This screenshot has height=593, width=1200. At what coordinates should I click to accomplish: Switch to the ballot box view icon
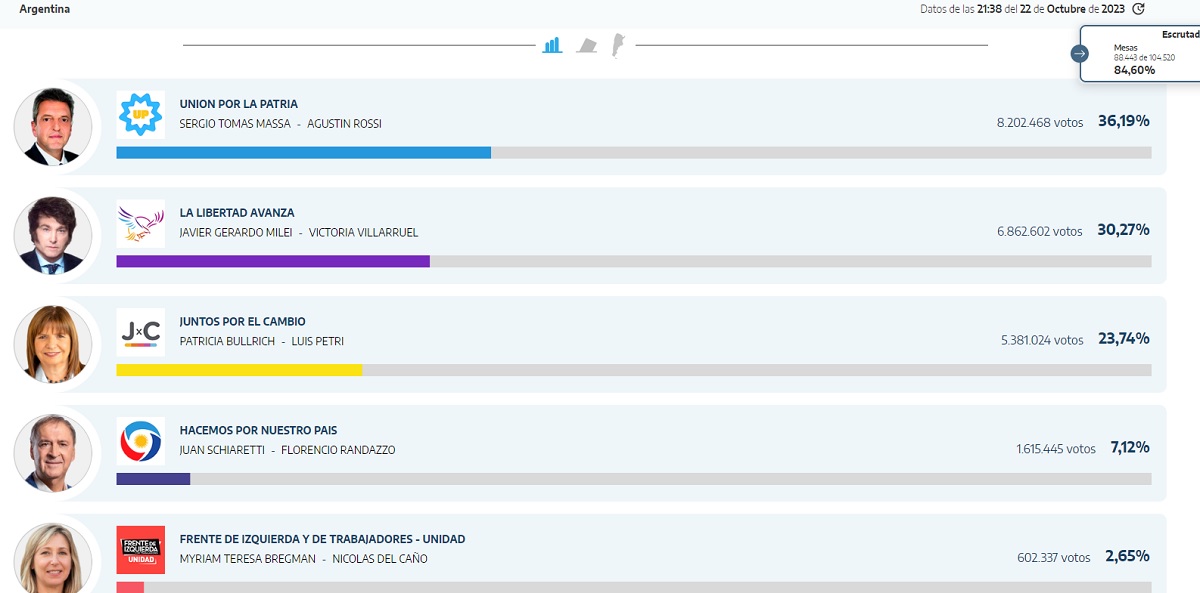click(x=586, y=46)
